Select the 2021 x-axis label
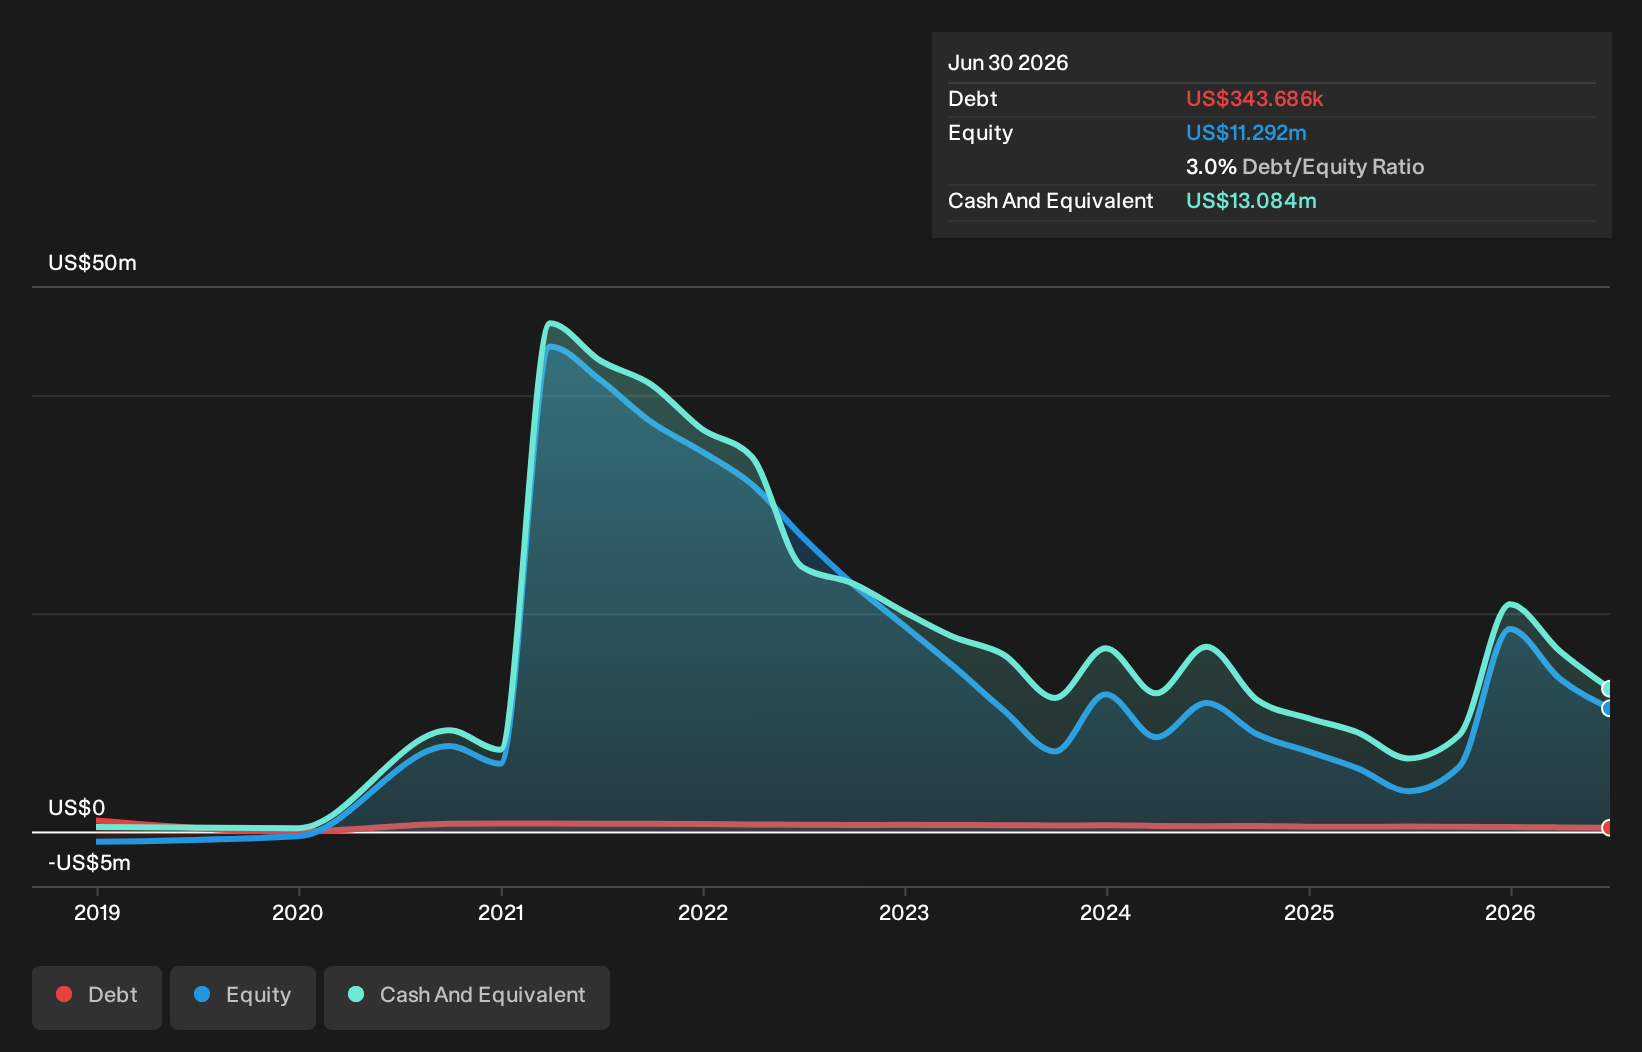 [x=501, y=912]
